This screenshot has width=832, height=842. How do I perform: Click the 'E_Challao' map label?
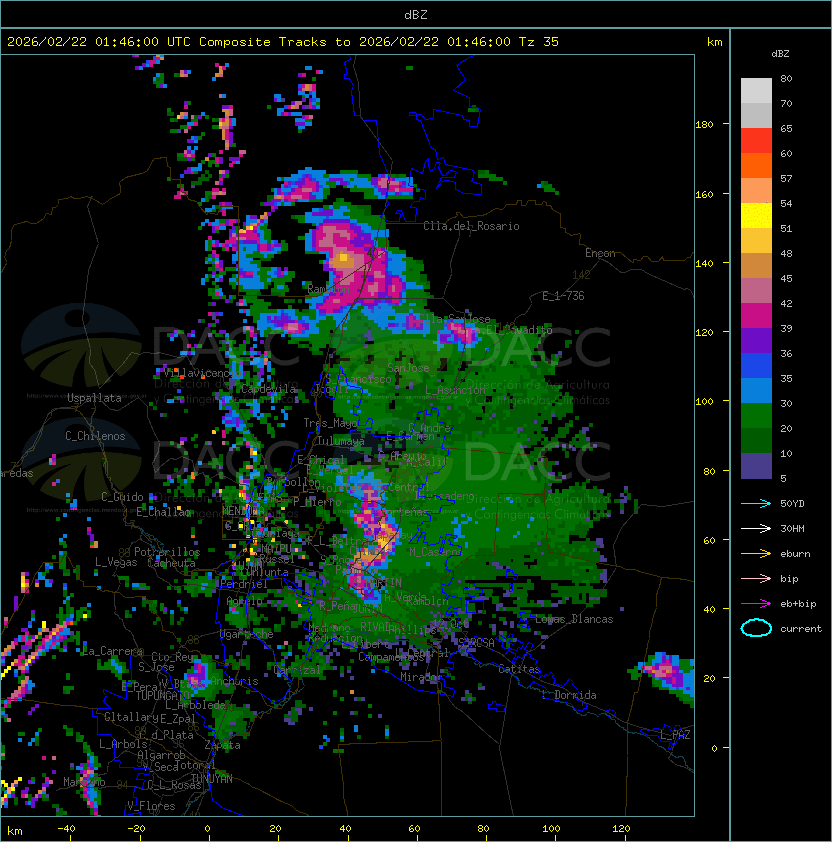[163, 512]
